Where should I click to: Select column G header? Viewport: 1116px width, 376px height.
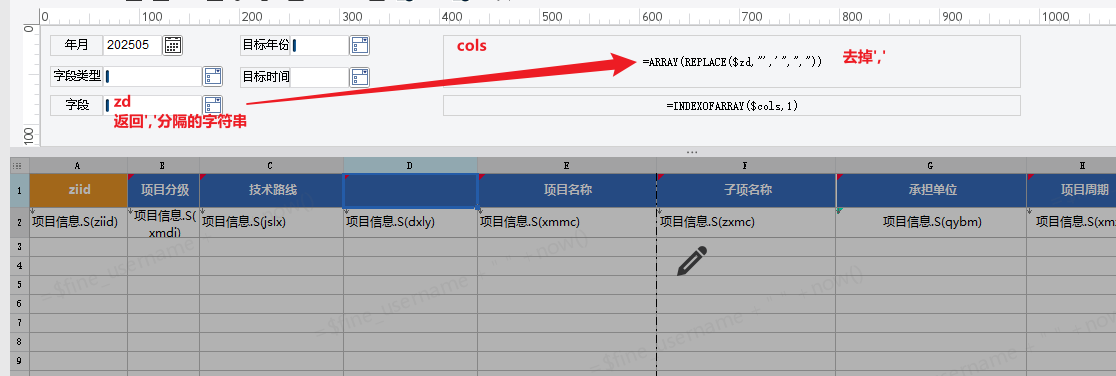pos(931,165)
